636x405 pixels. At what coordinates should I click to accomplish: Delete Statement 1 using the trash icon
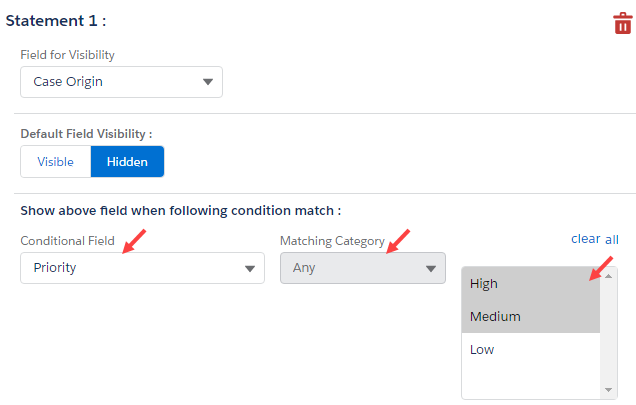(x=622, y=23)
